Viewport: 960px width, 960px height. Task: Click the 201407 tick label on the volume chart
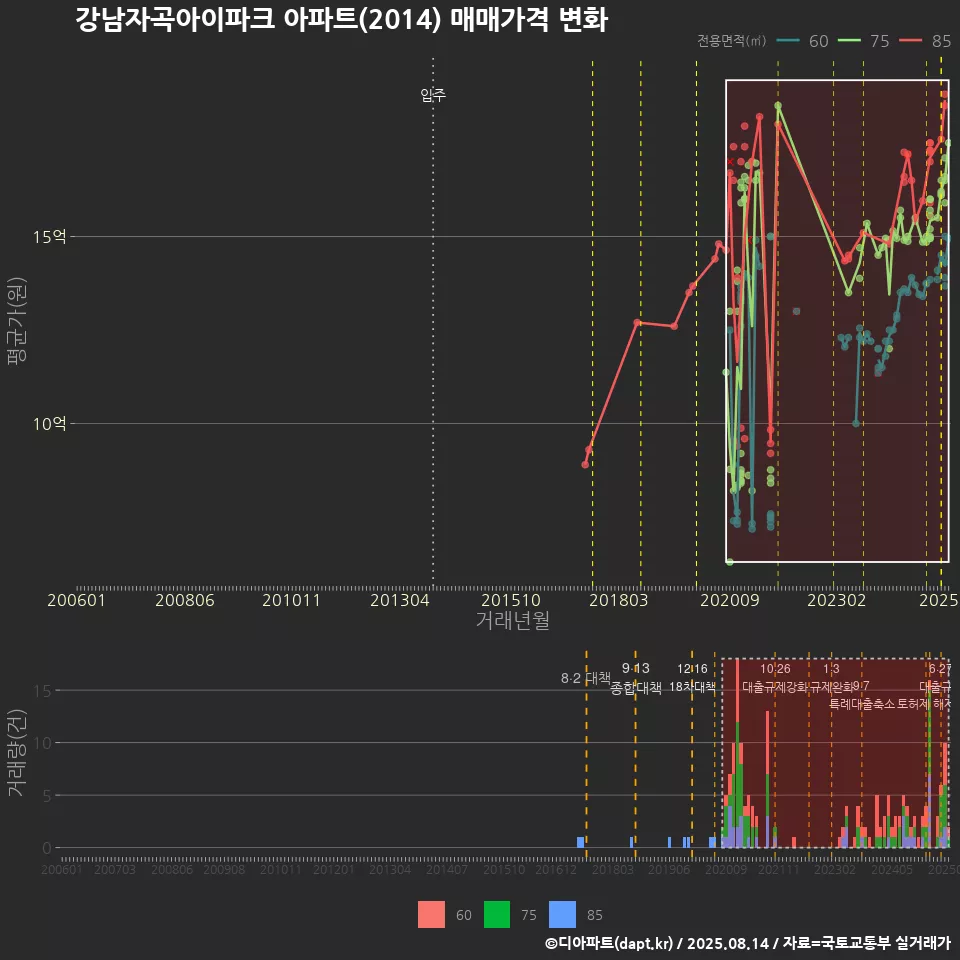[x=447, y=869]
